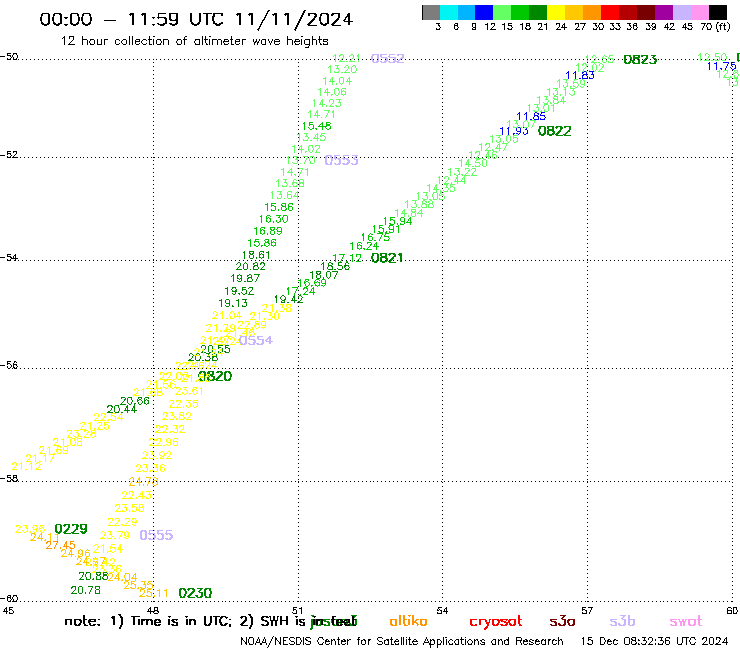This screenshot has height=650, width=740.
Task: Select the 0823 time label
Action: pos(640,59)
